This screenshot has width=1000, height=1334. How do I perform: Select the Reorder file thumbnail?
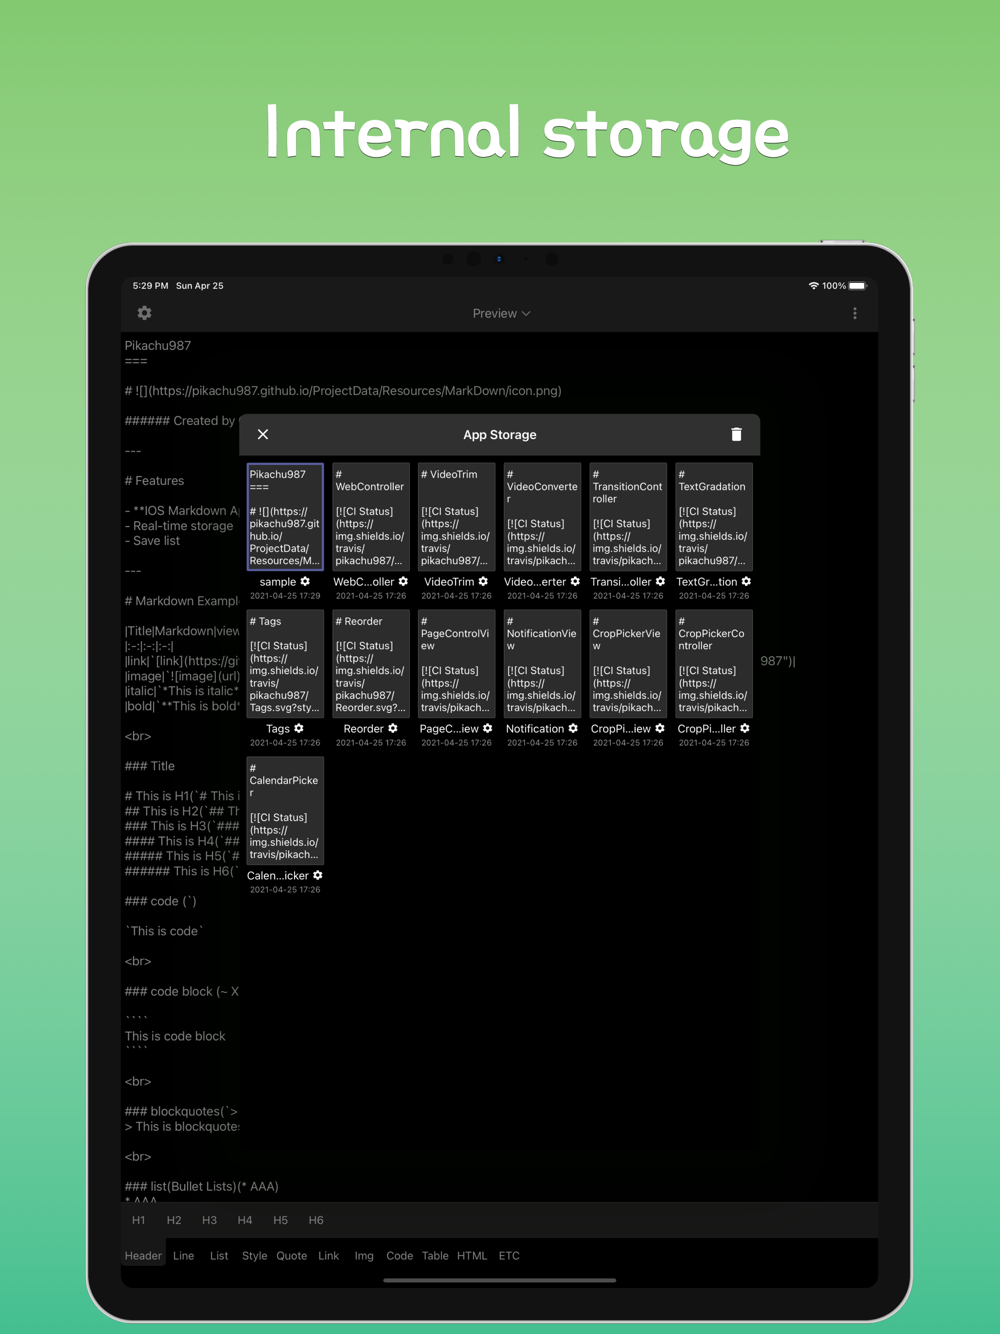coord(371,664)
